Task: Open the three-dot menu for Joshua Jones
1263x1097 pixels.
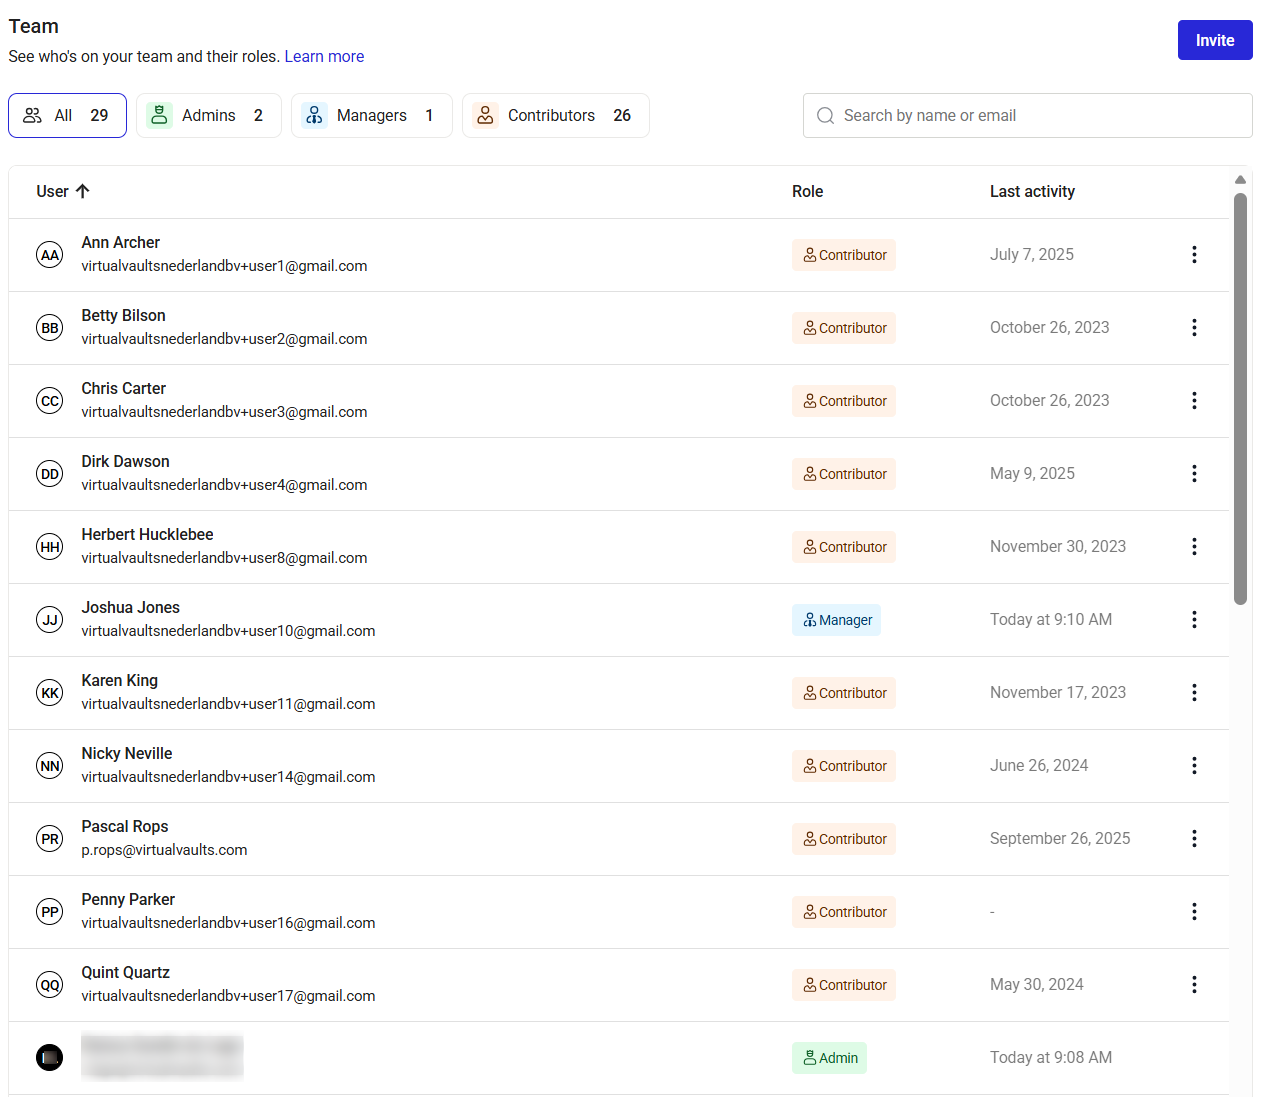Action: point(1194,620)
